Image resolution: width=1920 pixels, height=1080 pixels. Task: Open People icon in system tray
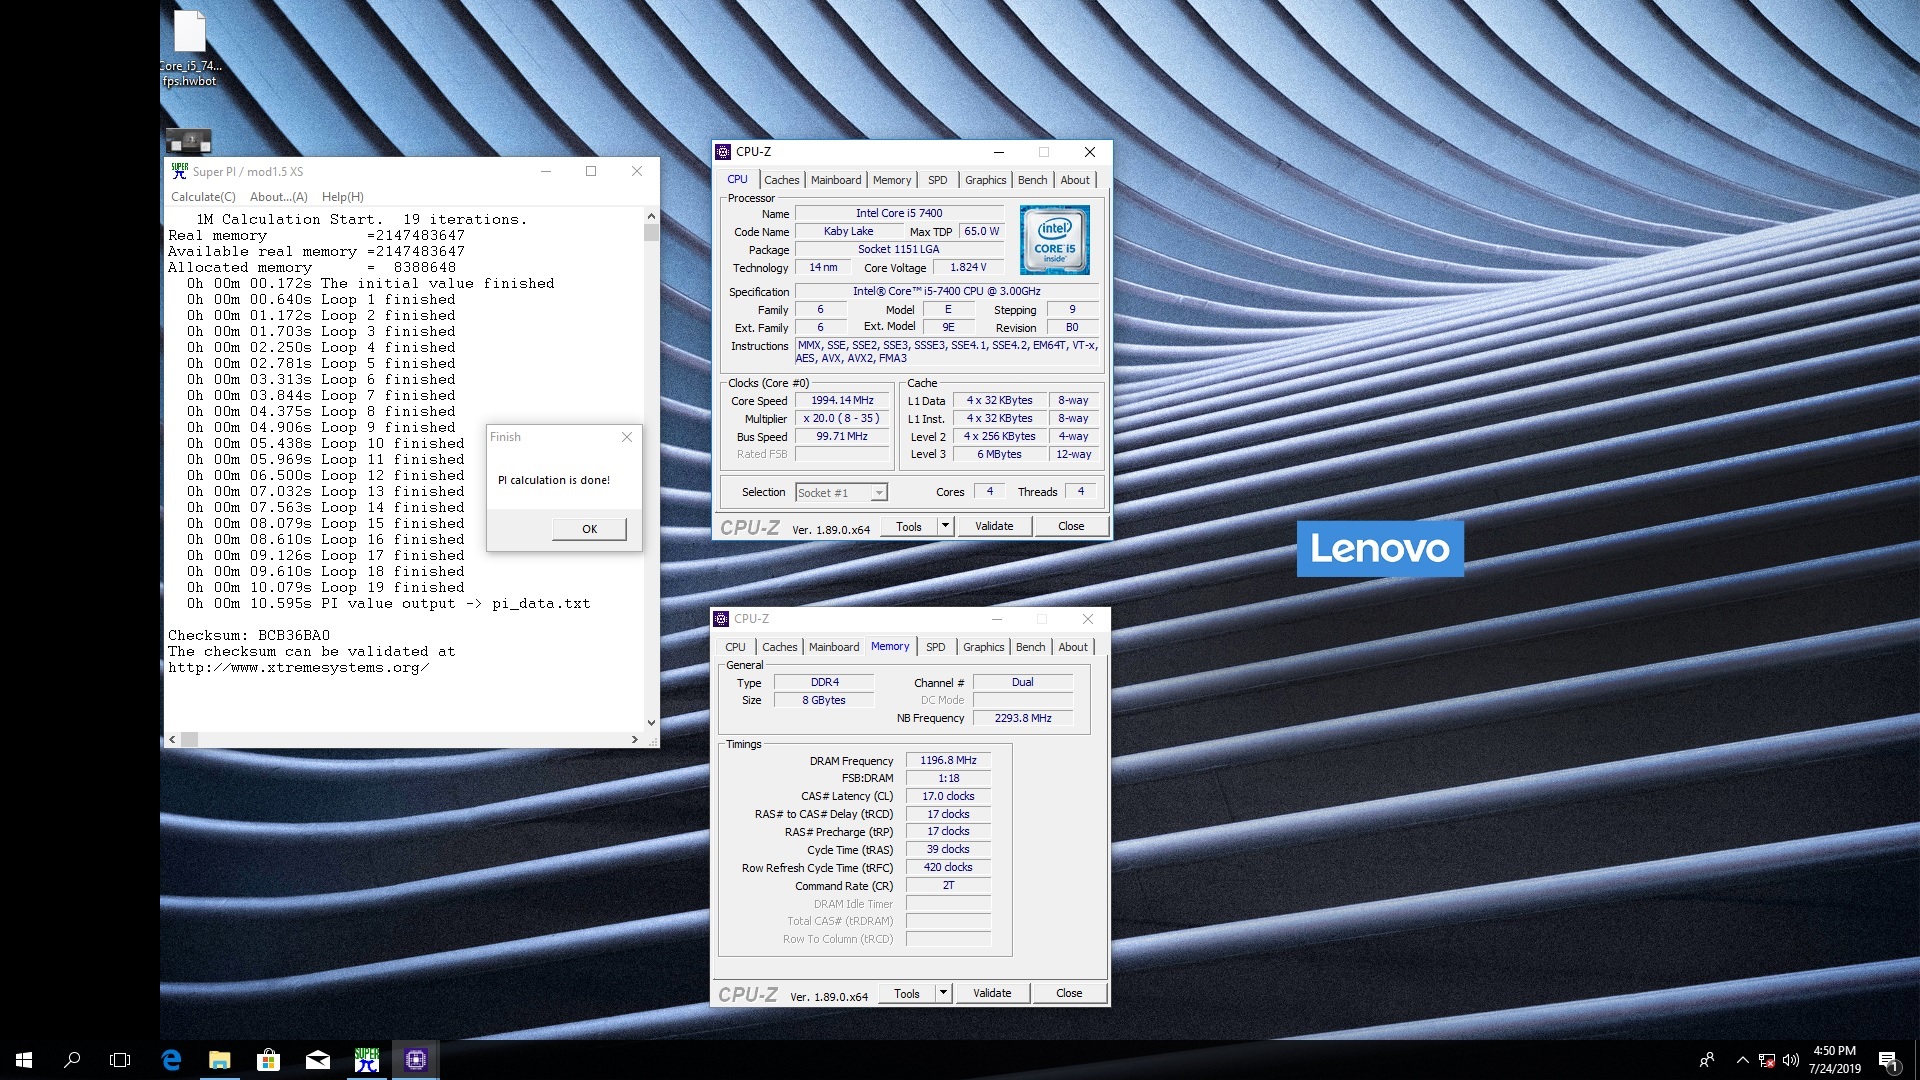coord(1707,1060)
